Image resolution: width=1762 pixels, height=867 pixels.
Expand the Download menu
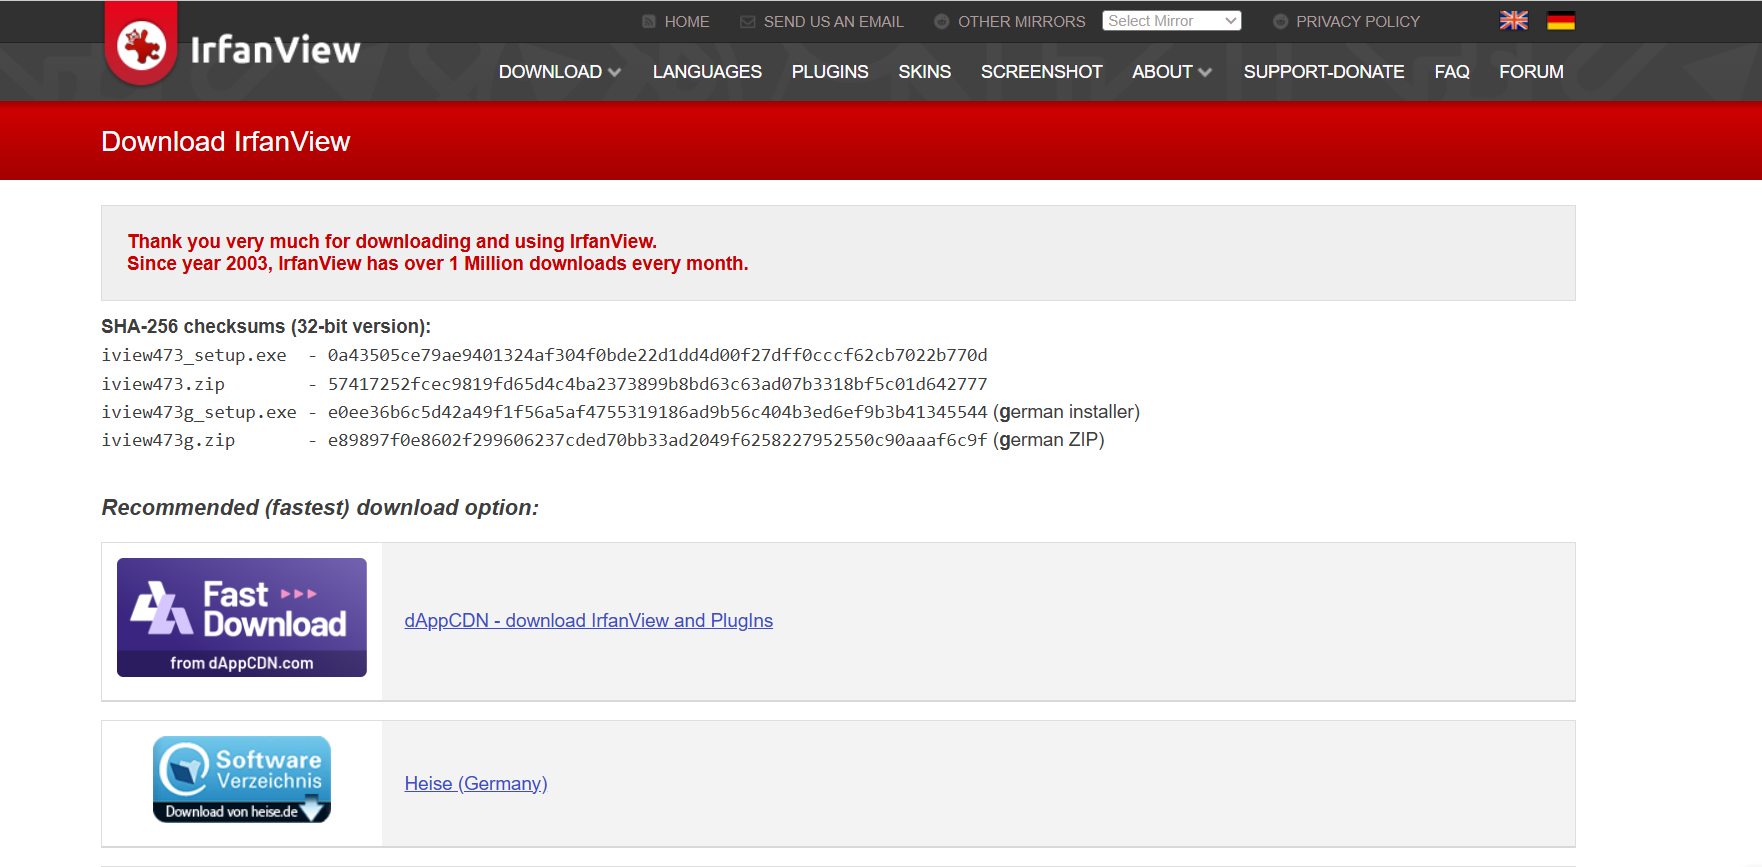pos(559,72)
